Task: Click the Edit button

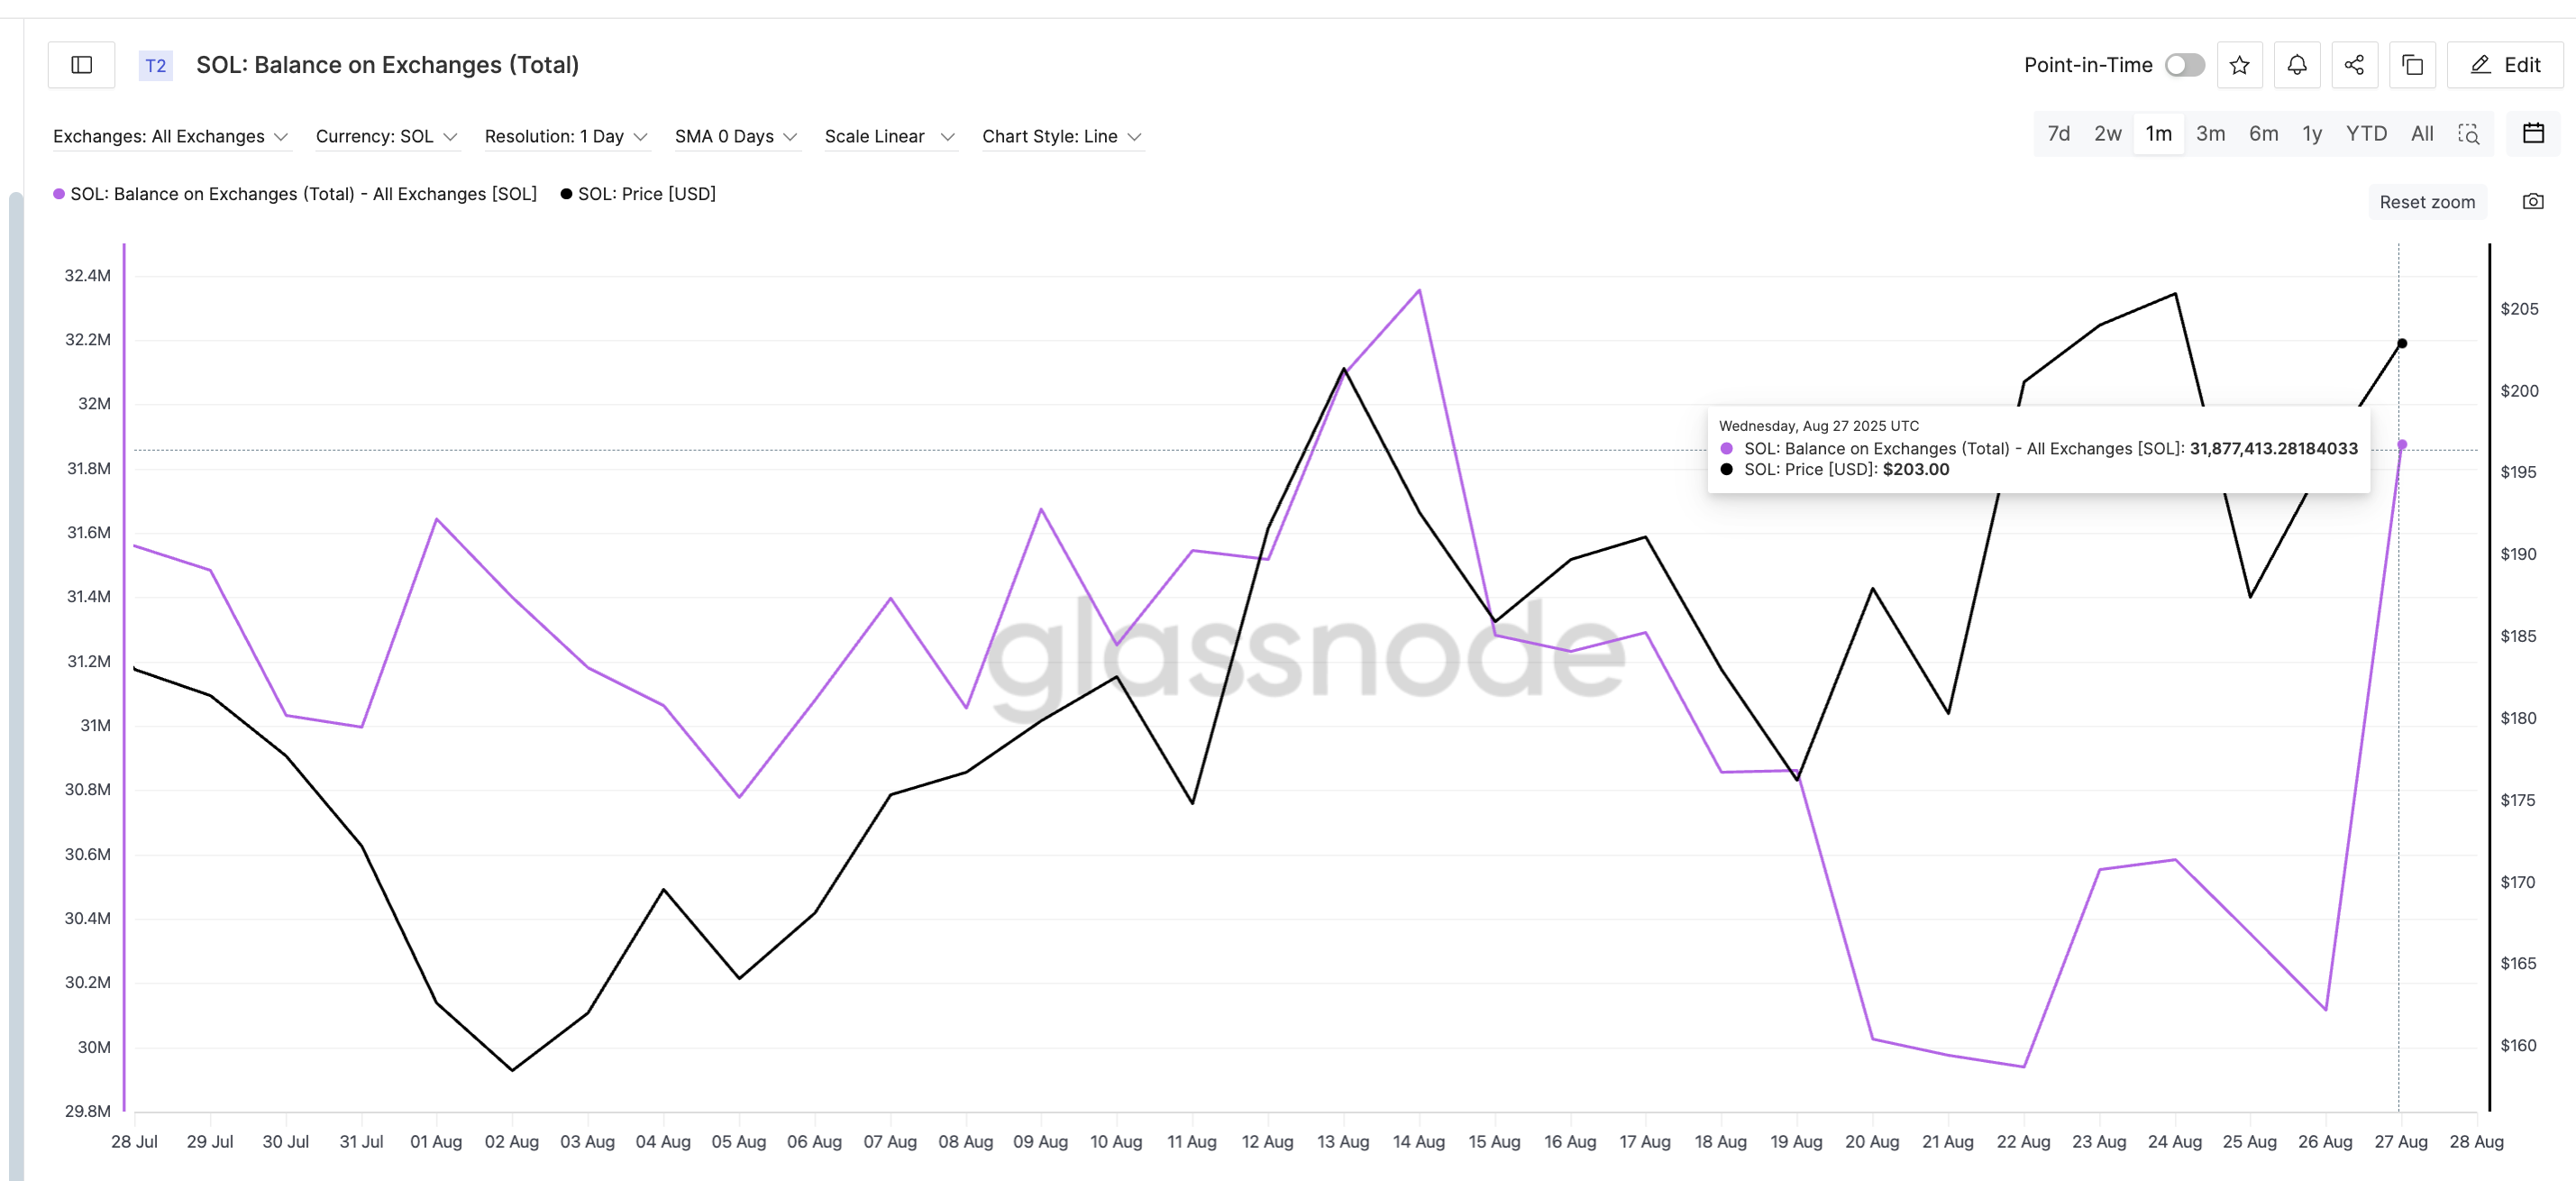Action: click(x=2505, y=64)
